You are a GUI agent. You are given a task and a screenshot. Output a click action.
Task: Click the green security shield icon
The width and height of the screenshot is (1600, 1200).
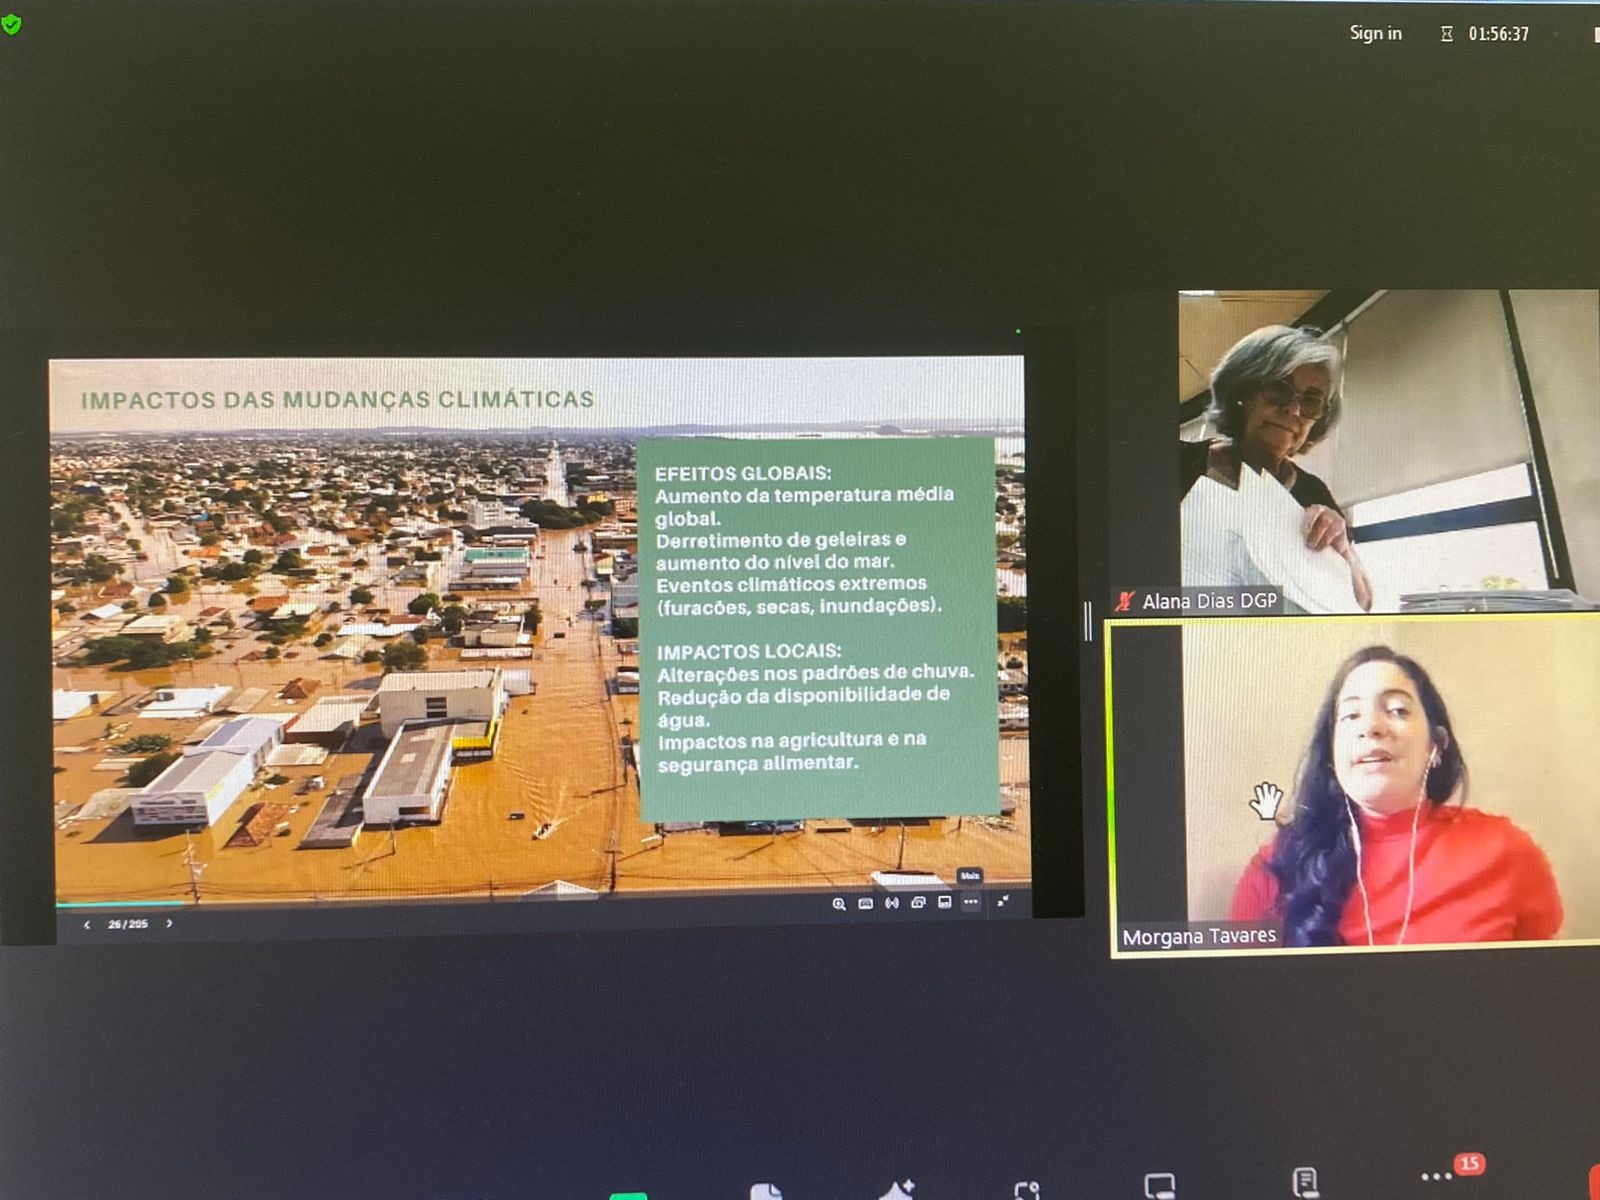tap(11, 24)
